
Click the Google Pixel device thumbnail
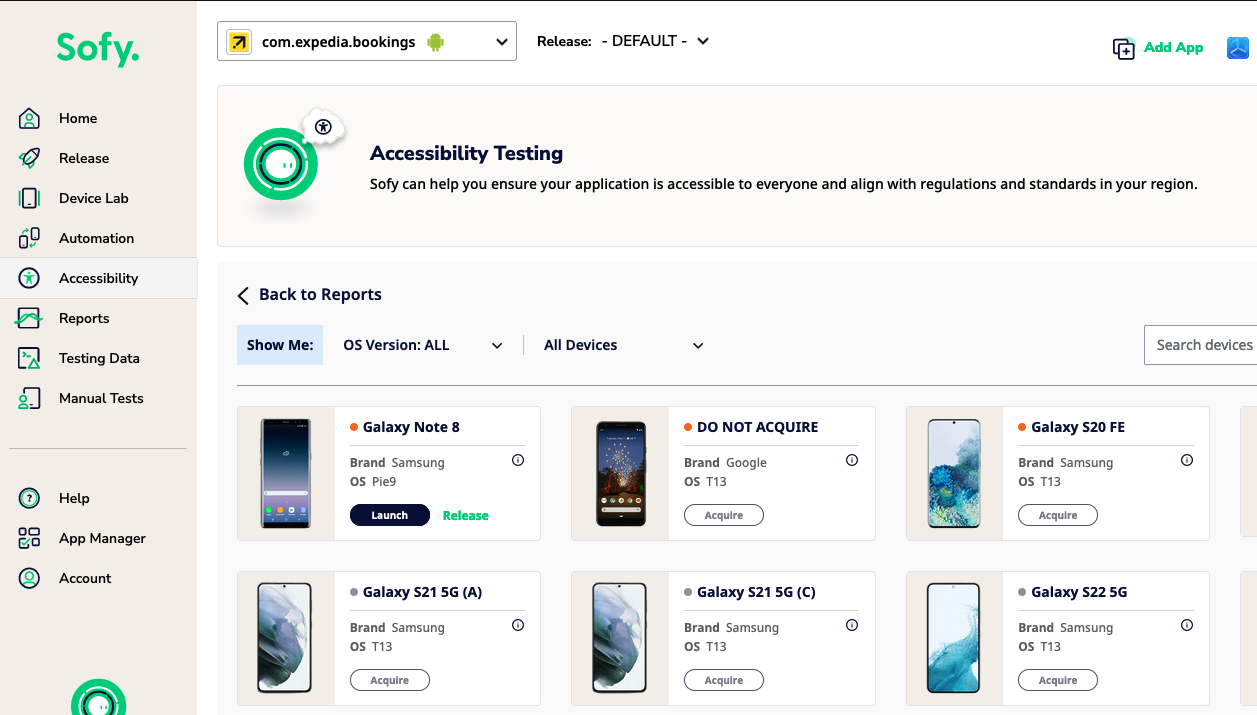pyautogui.click(x=620, y=473)
